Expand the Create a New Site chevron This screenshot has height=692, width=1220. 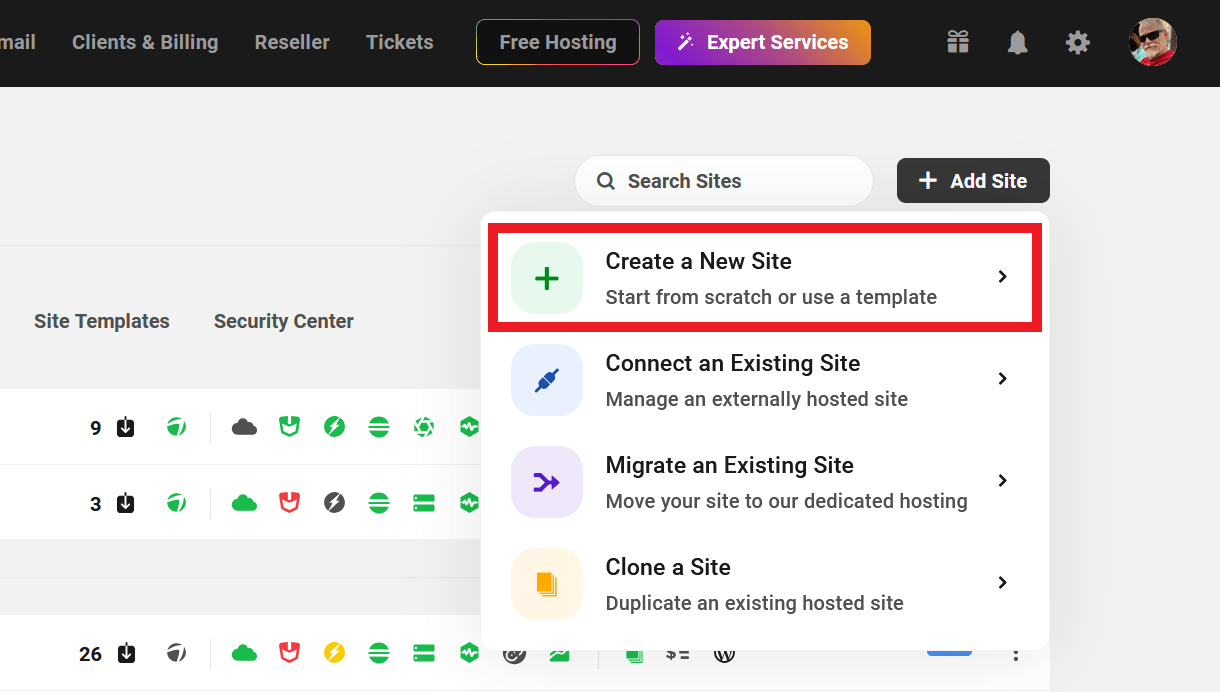coord(1003,277)
